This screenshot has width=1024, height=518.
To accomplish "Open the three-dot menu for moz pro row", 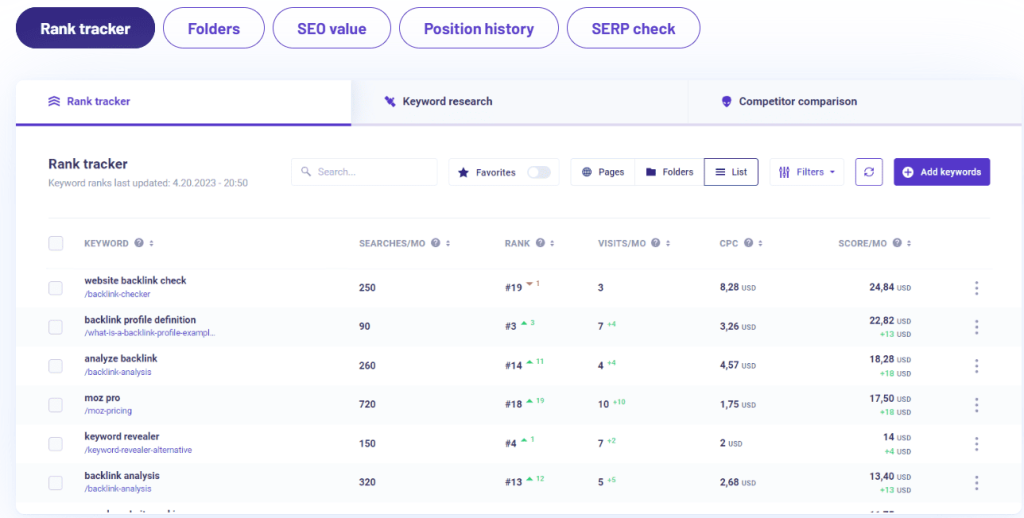I will pos(976,405).
